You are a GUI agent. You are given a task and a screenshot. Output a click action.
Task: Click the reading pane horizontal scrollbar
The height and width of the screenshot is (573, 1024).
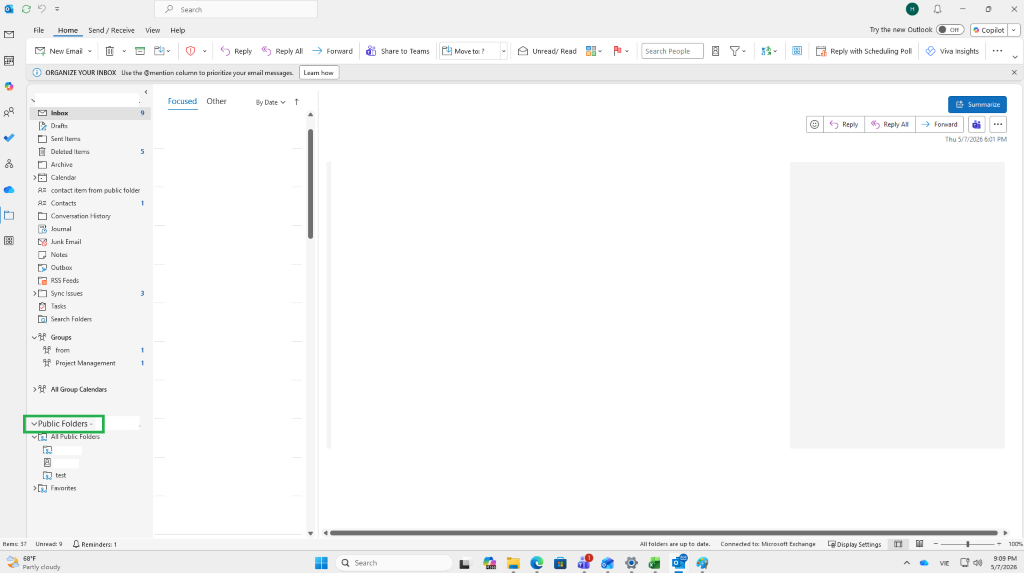pyautogui.click(x=664, y=533)
